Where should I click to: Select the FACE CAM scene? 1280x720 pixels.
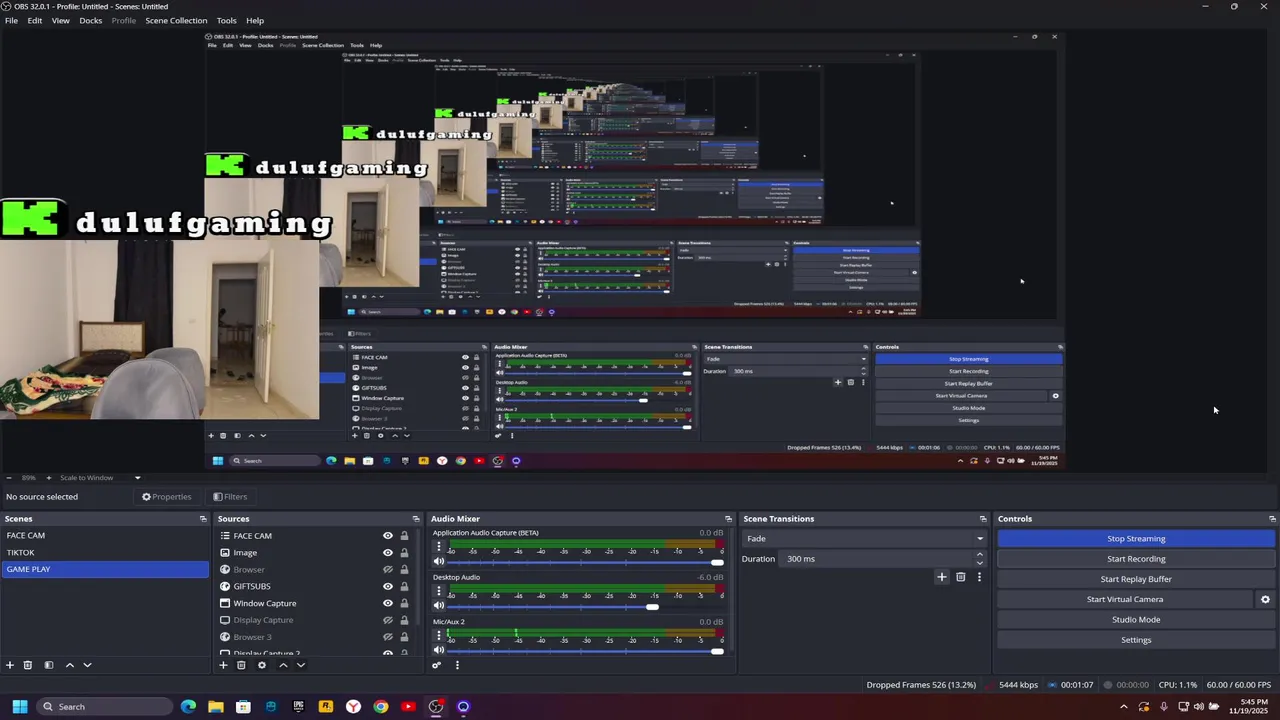coord(105,535)
